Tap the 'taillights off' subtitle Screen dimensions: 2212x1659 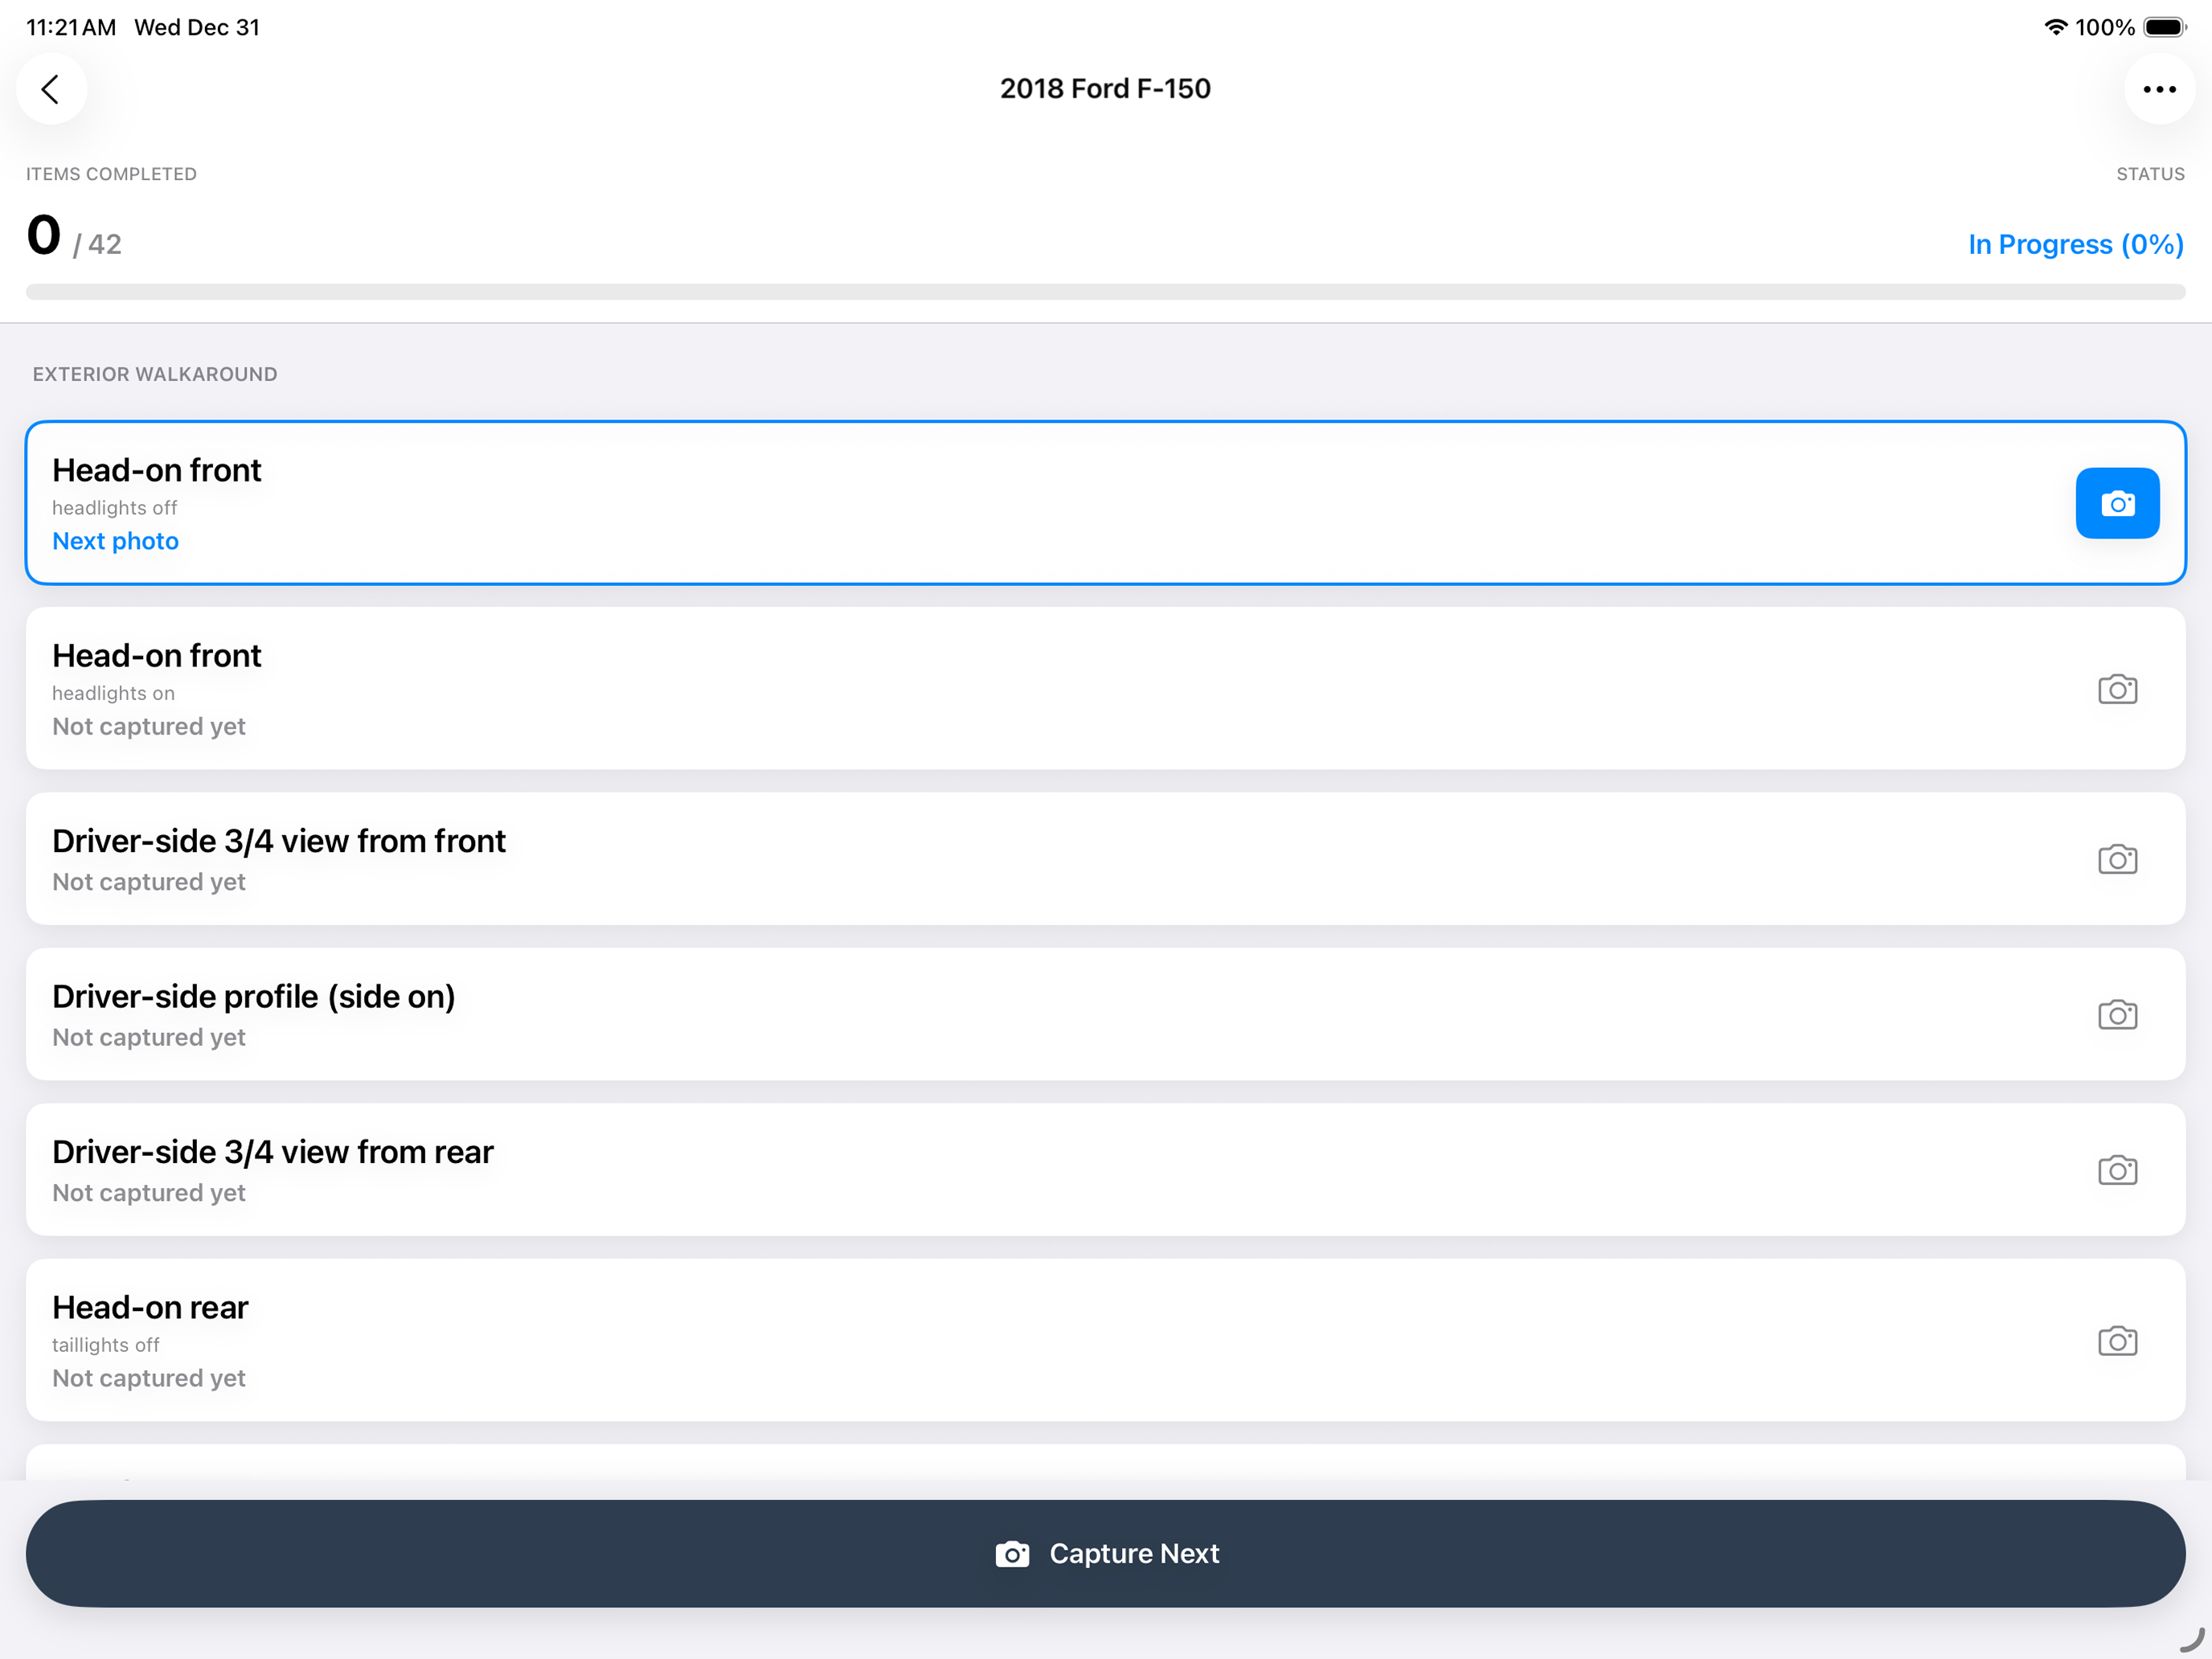(106, 1345)
